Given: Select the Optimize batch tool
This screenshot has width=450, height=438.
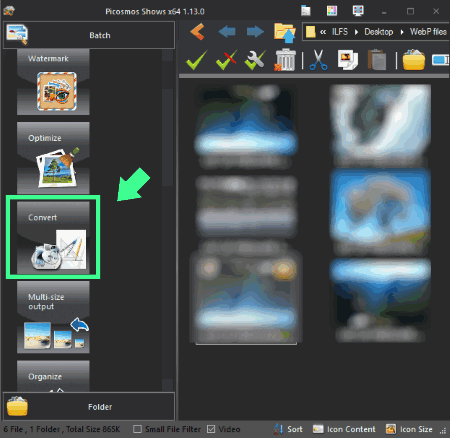Looking at the screenshot, I should pos(53,158).
